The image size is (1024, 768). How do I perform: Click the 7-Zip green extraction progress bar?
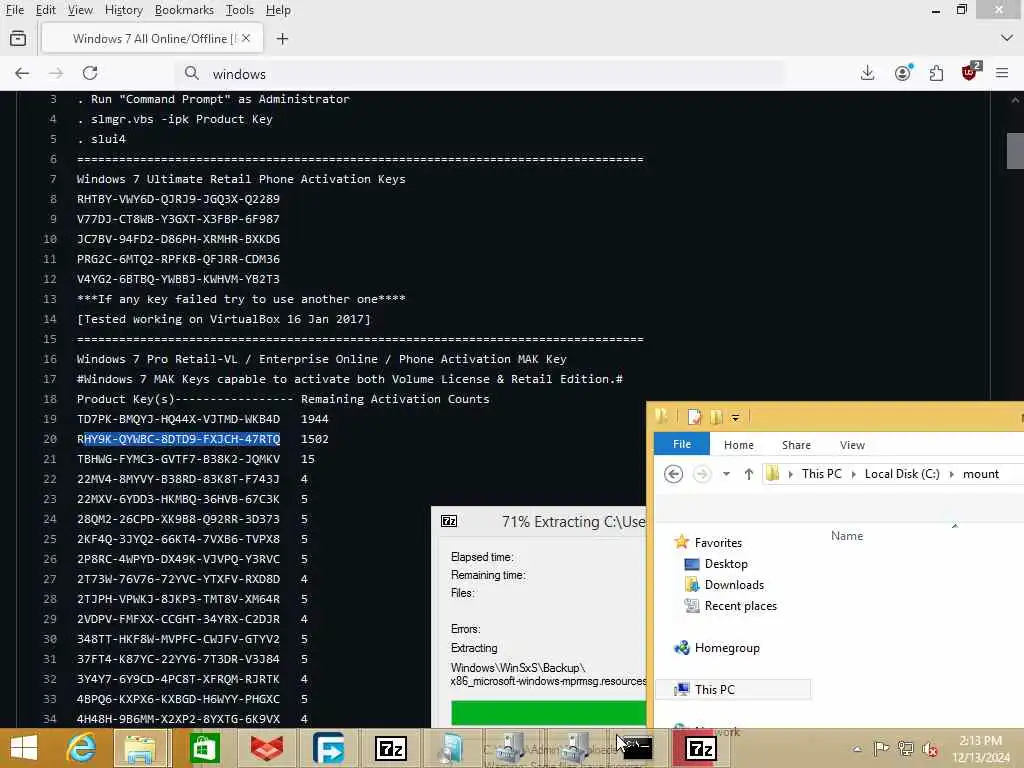[x=548, y=712]
